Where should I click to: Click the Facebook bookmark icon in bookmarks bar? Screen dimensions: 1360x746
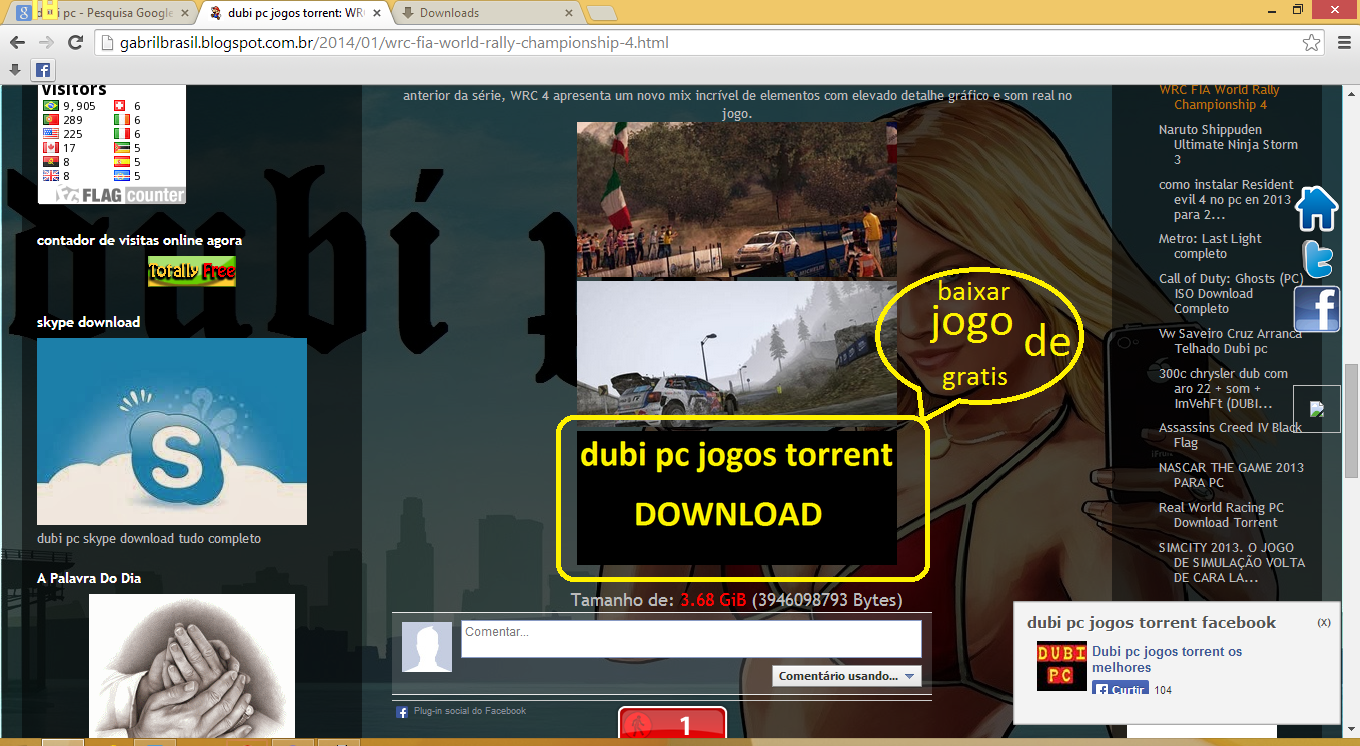[42, 70]
